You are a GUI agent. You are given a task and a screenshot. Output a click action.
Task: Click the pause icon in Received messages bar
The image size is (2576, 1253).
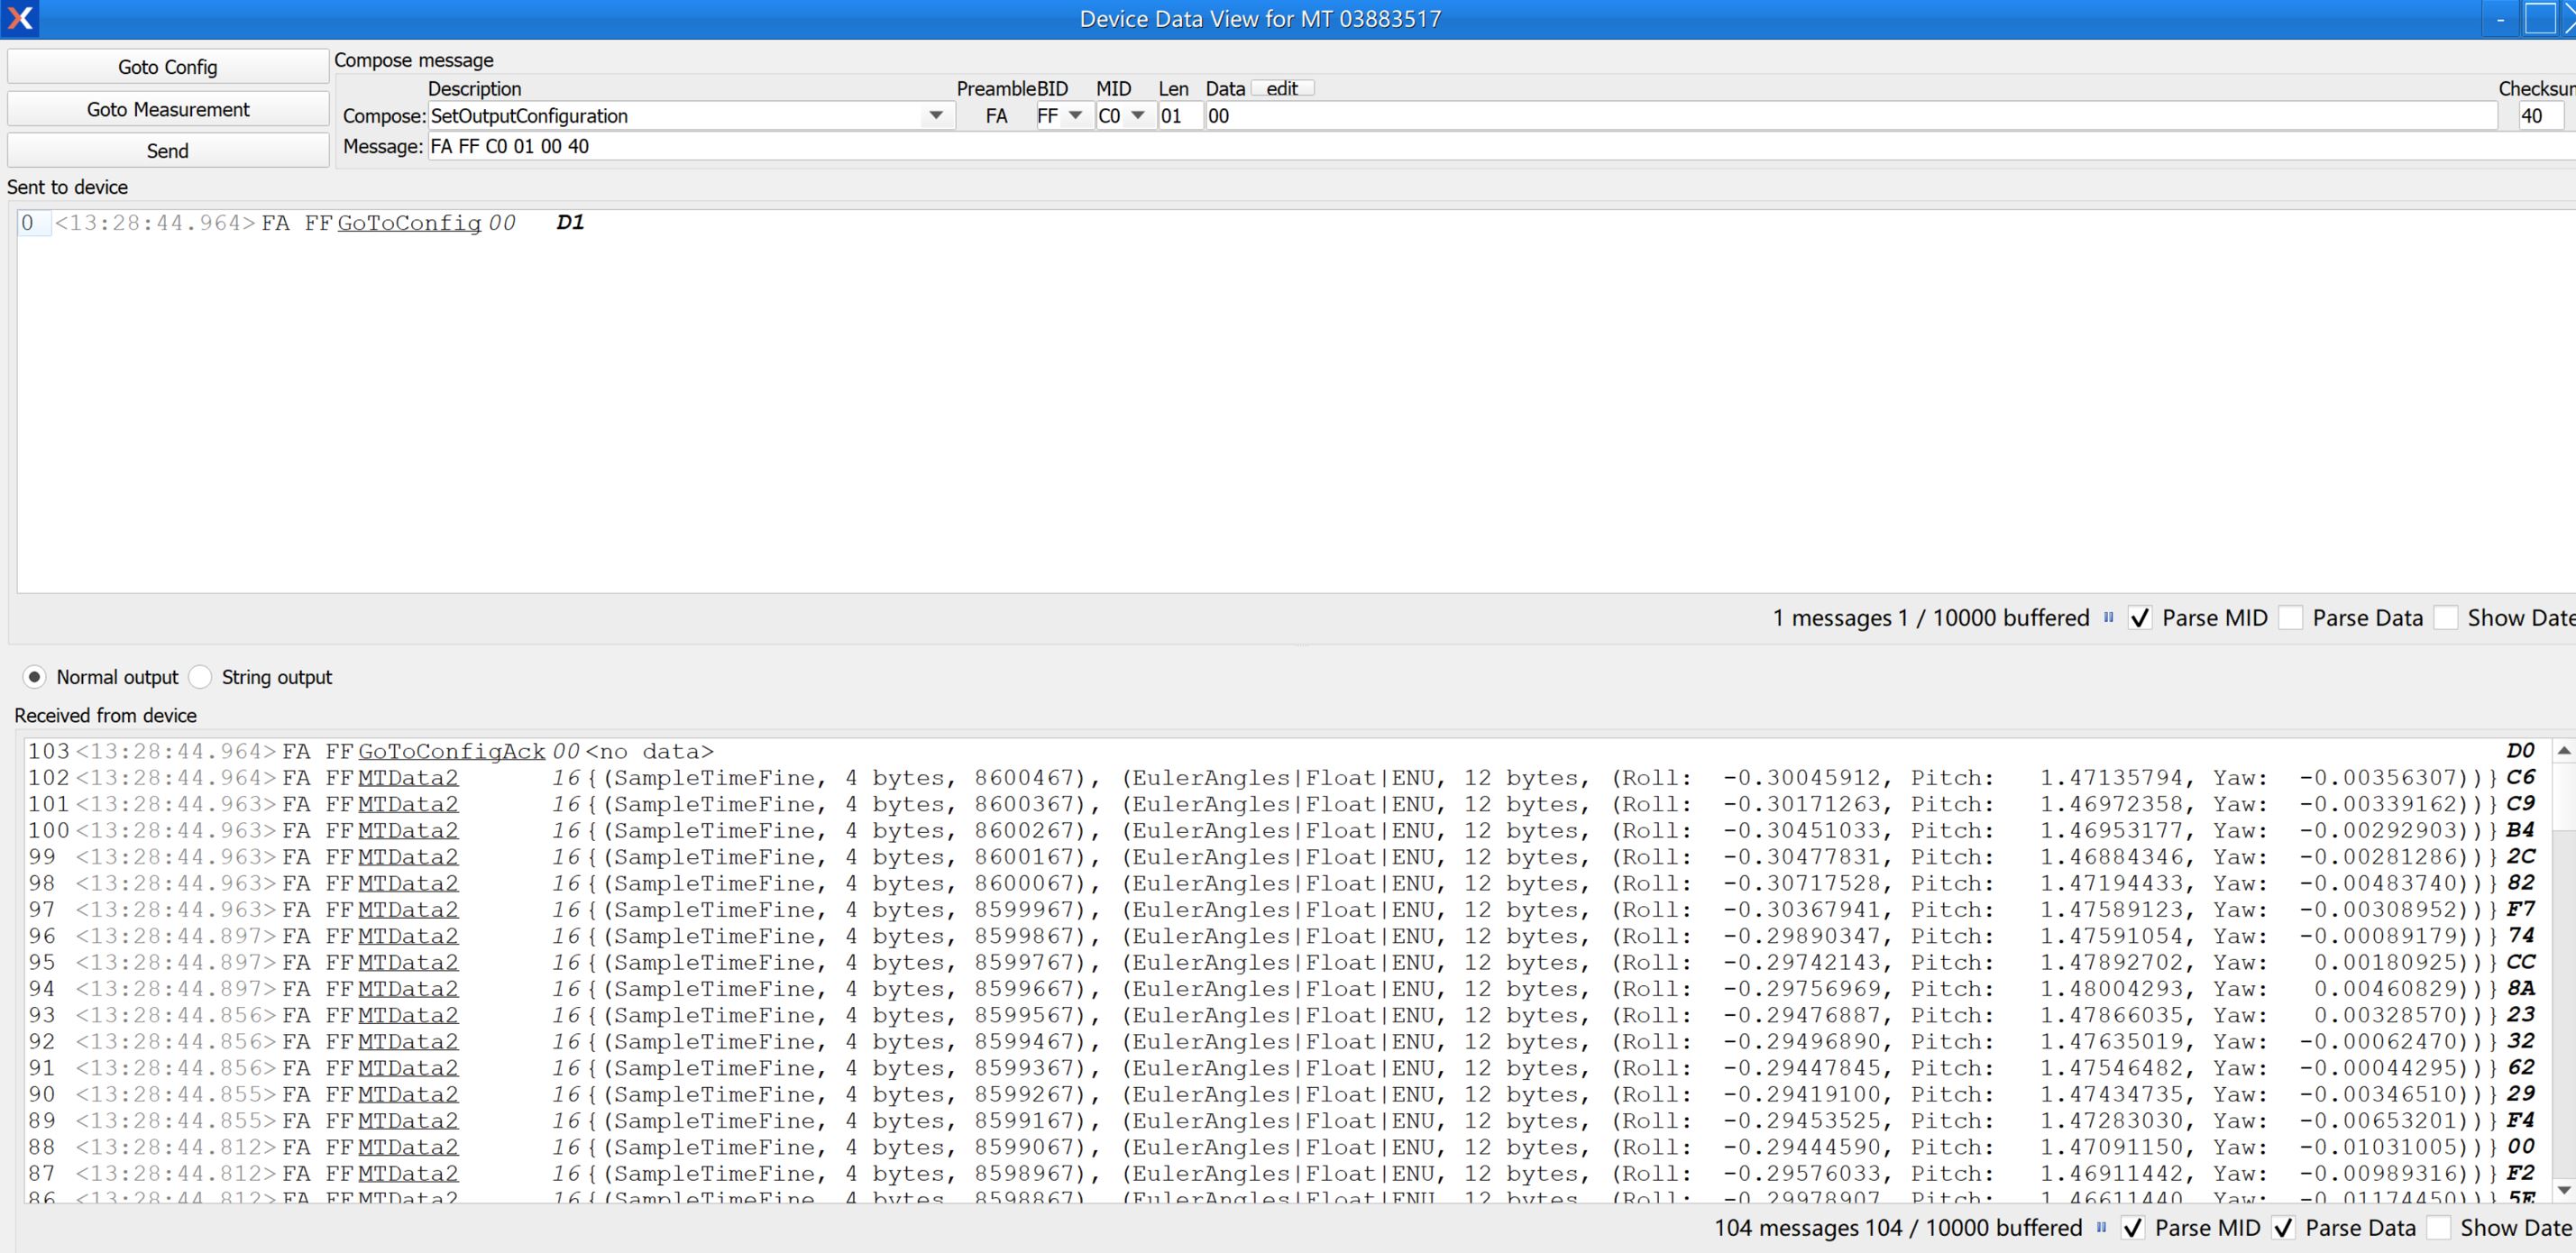2101,1227
